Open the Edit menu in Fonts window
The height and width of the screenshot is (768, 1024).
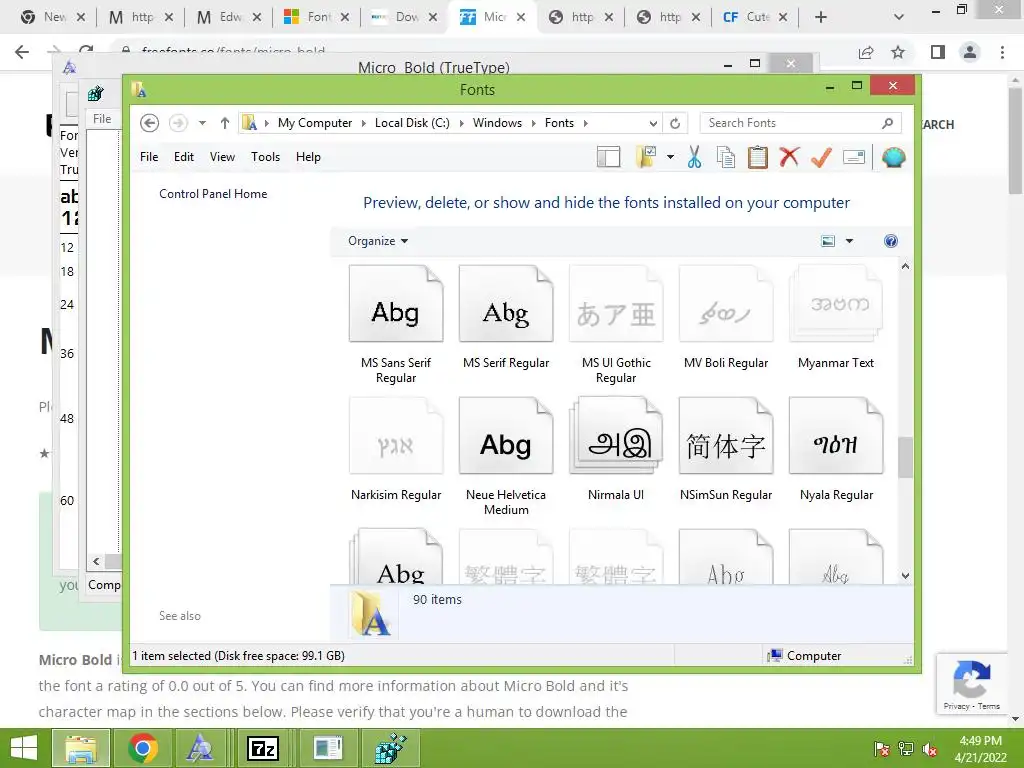[184, 157]
